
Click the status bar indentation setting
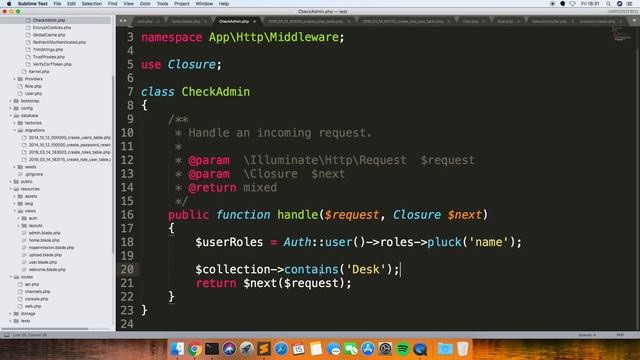pyautogui.click(x=587, y=335)
